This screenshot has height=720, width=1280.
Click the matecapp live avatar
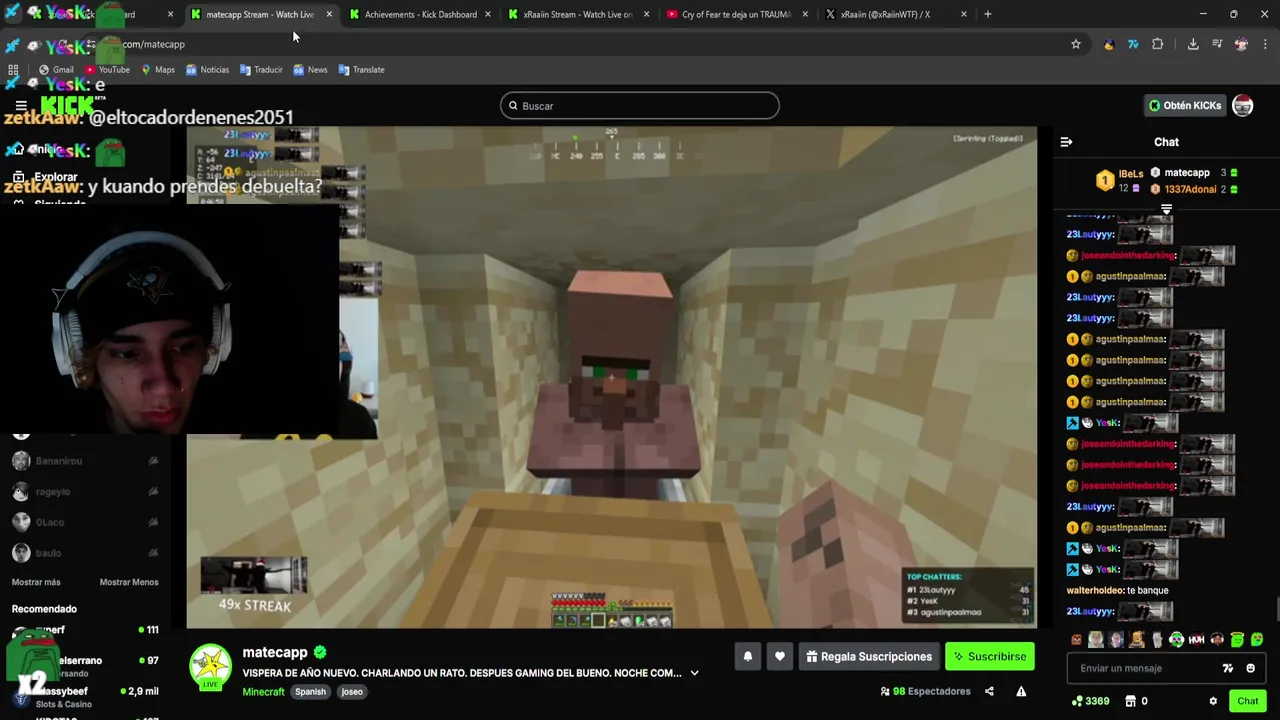point(210,667)
